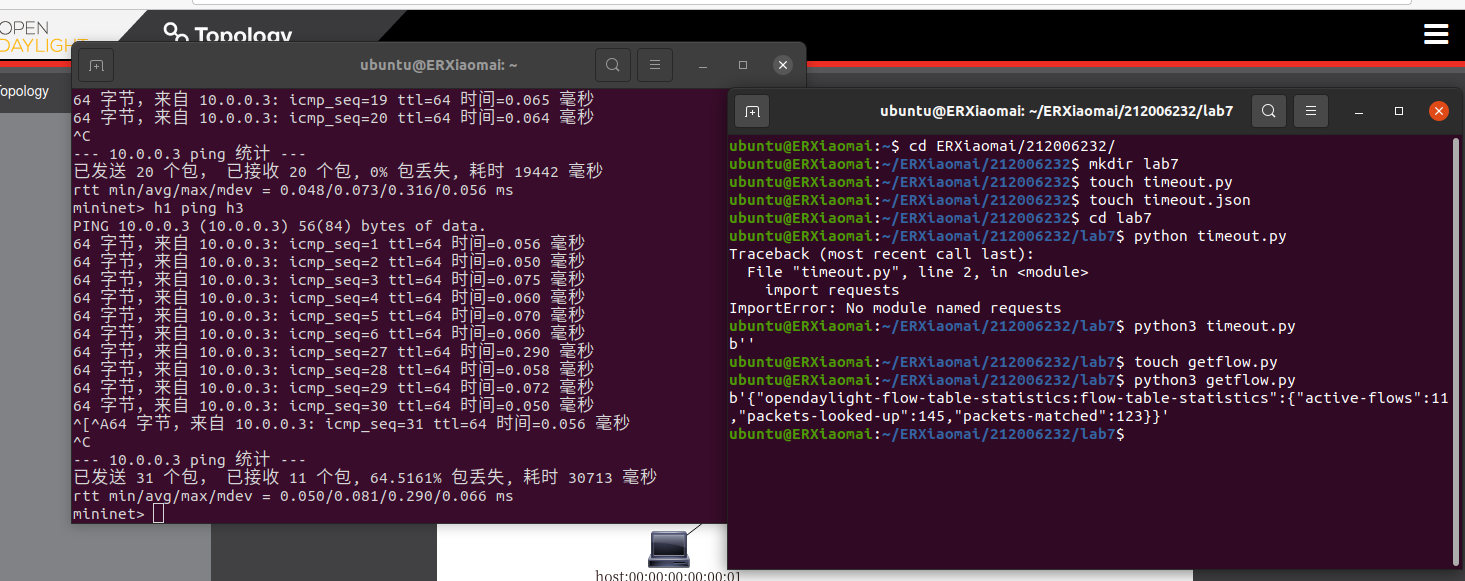1465x581 pixels.
Task: Click 'Topology' page heading in OpenDaylight
Action: pyautogui.click(x=243, y=36)
